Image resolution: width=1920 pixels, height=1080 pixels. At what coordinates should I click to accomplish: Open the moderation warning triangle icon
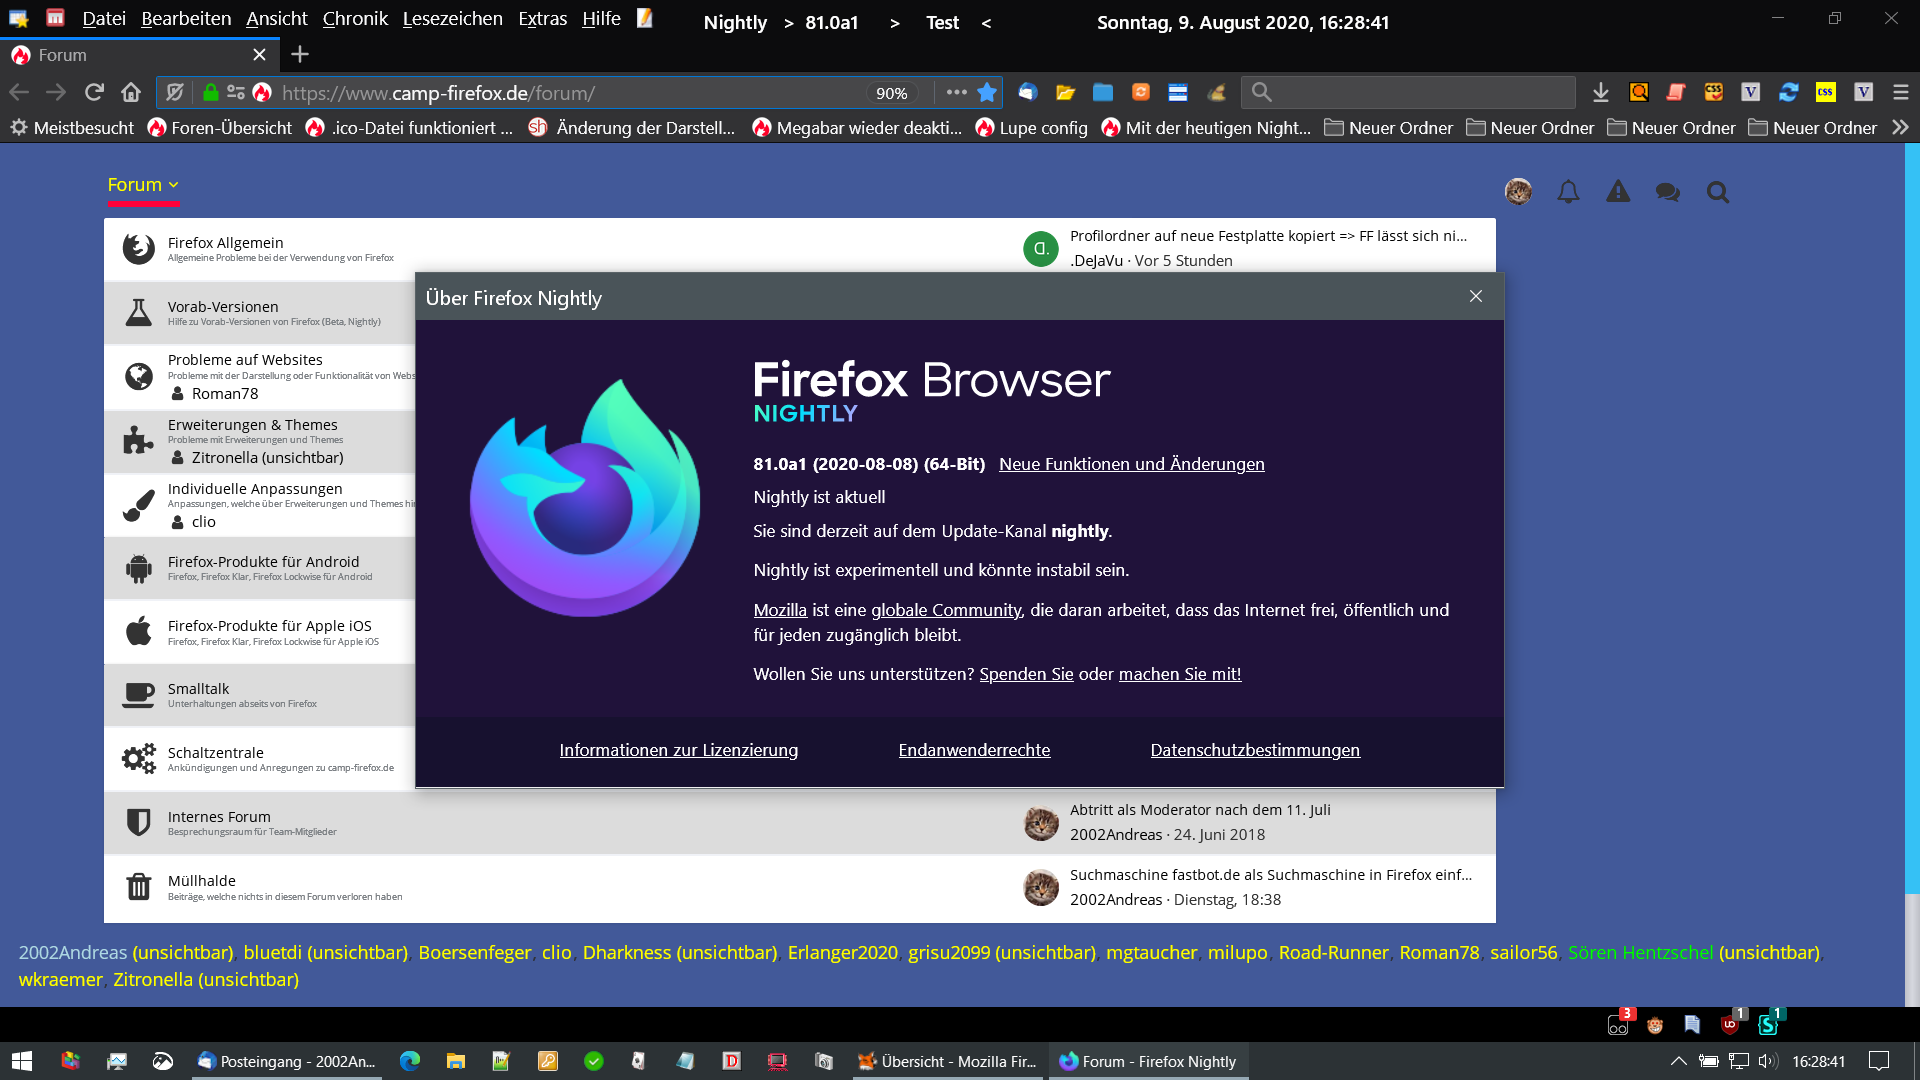pyautogui.click(x=1617, y=192)
